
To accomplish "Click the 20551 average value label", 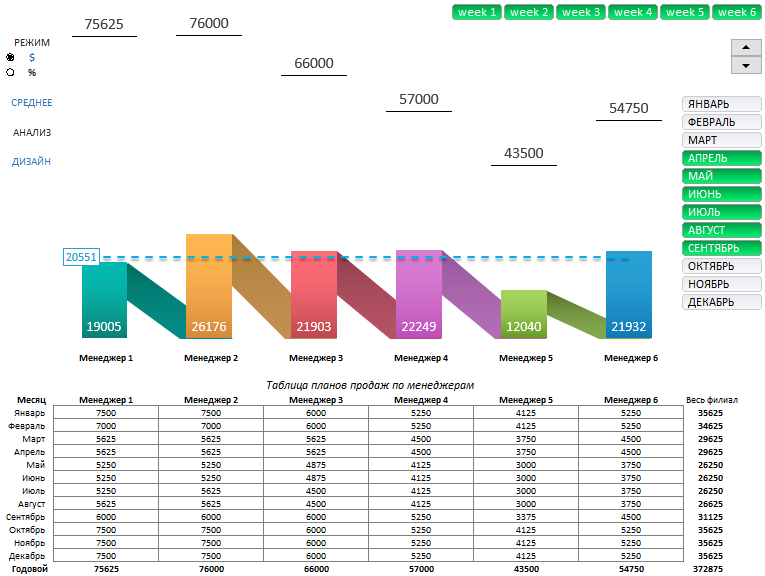I will click(81, 257).
